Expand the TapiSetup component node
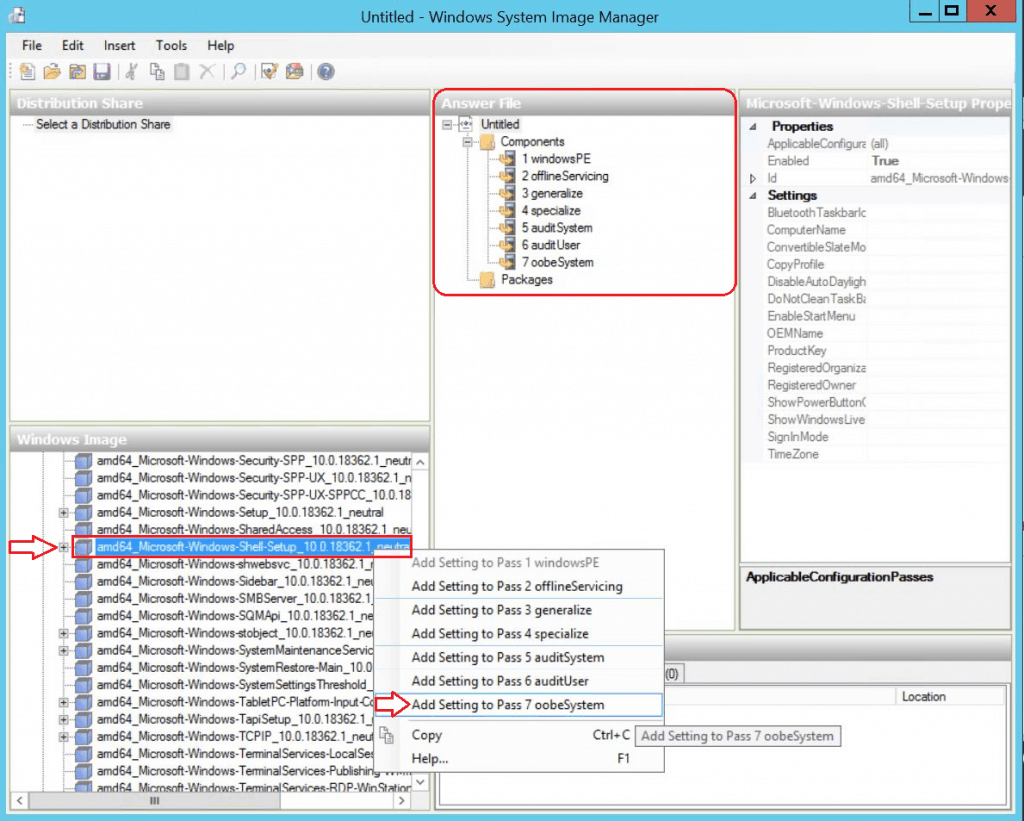This screenshot has width=1024, height=821. [x=63, y=719]
